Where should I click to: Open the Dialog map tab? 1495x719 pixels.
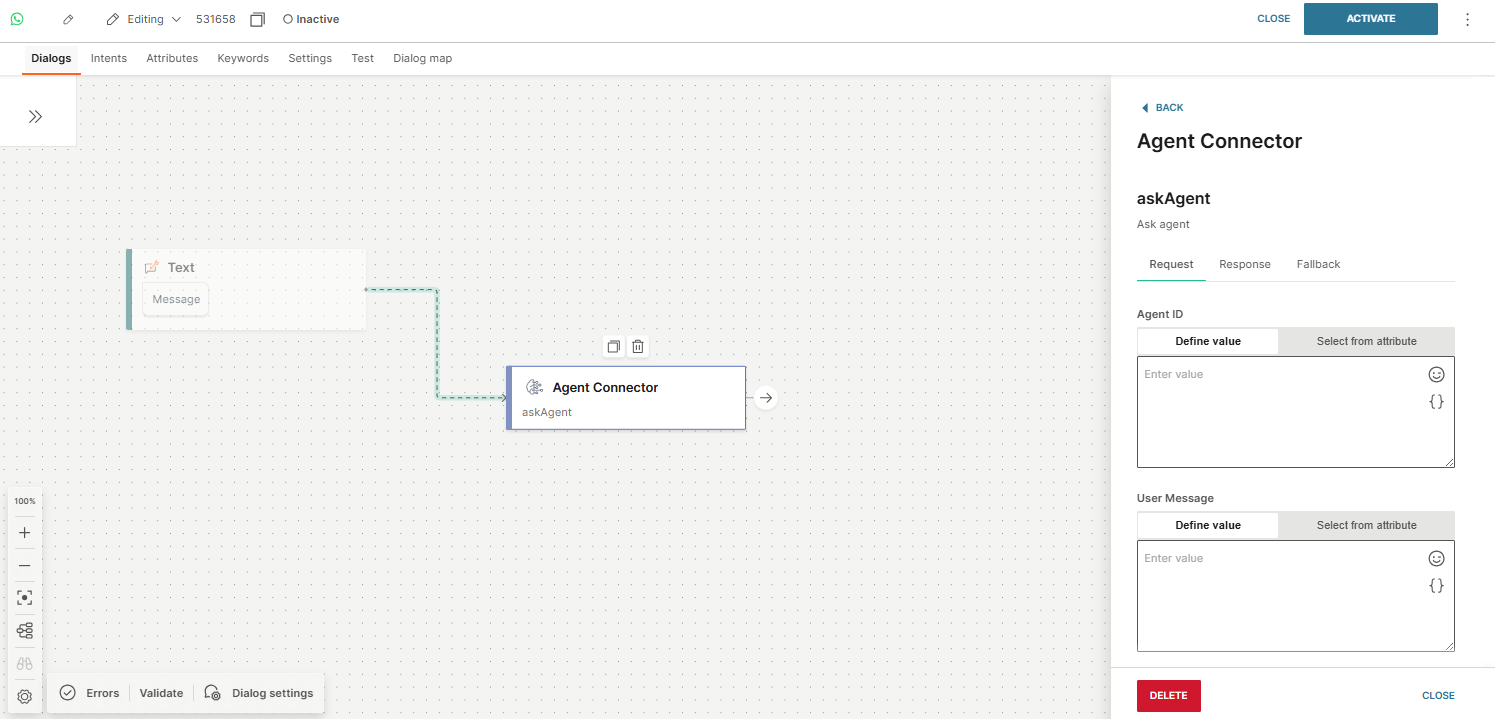click(422, 58)
